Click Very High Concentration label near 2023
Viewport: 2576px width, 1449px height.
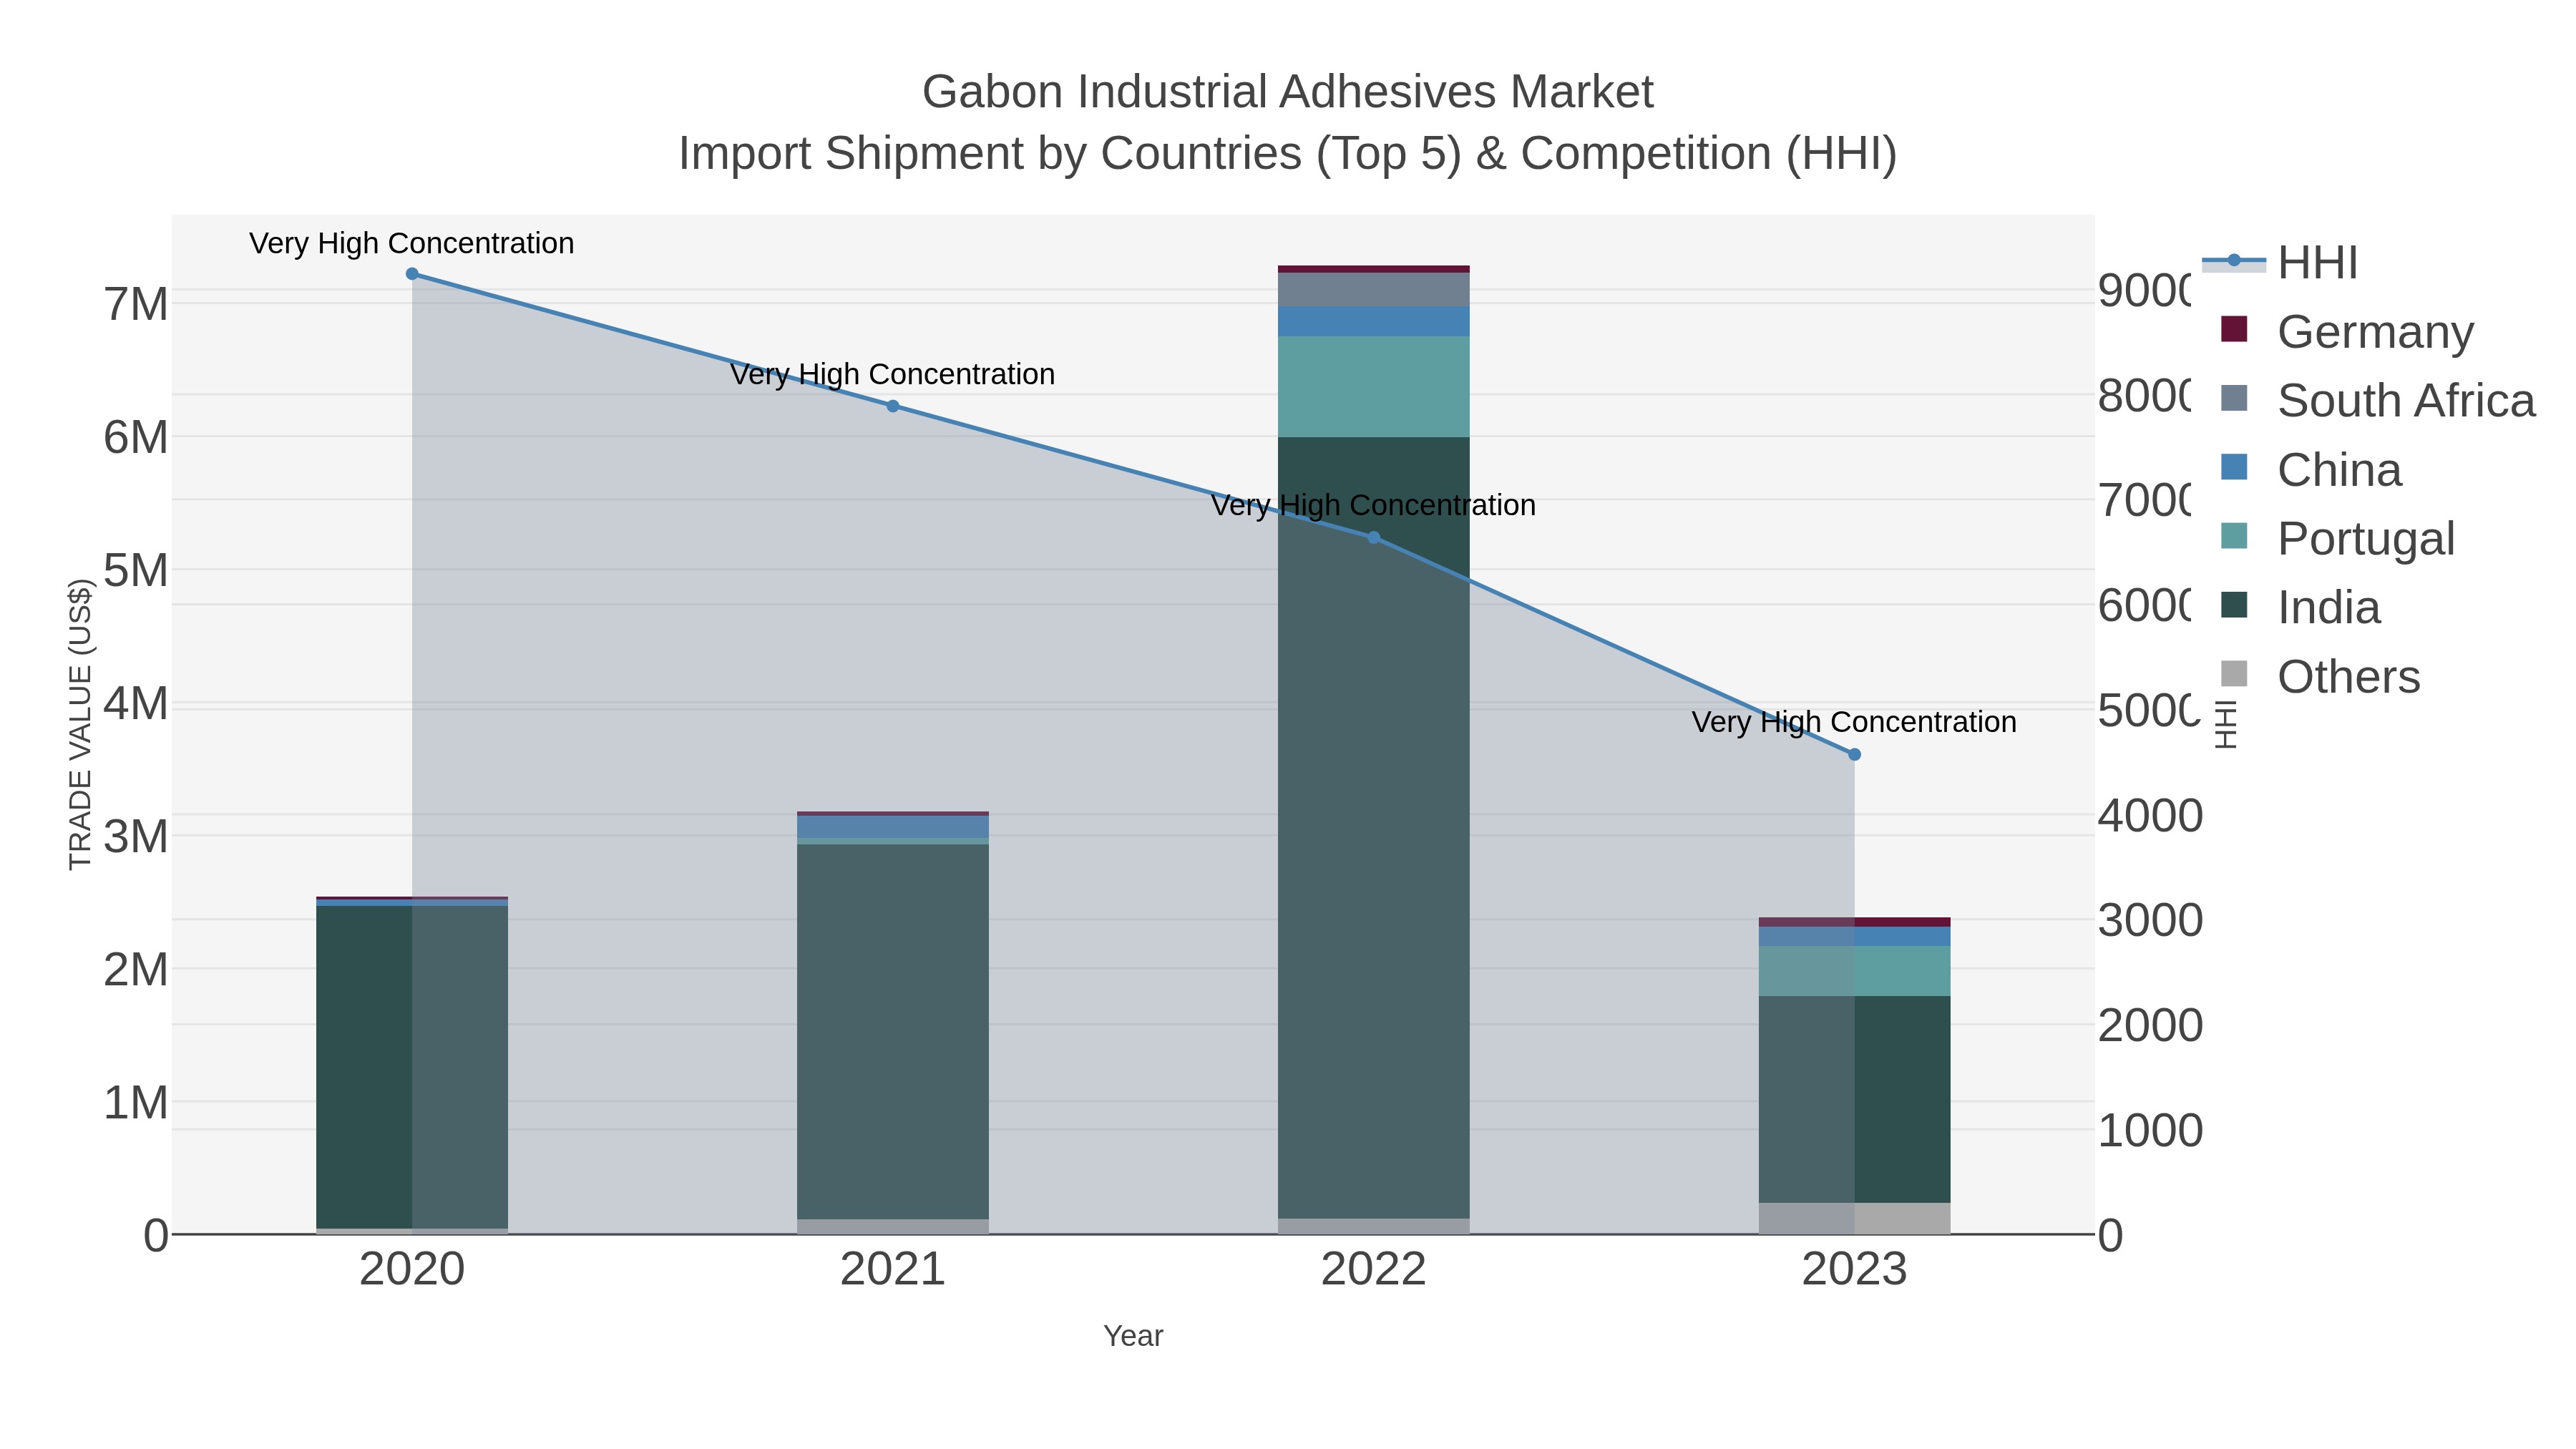(1854, 722)
